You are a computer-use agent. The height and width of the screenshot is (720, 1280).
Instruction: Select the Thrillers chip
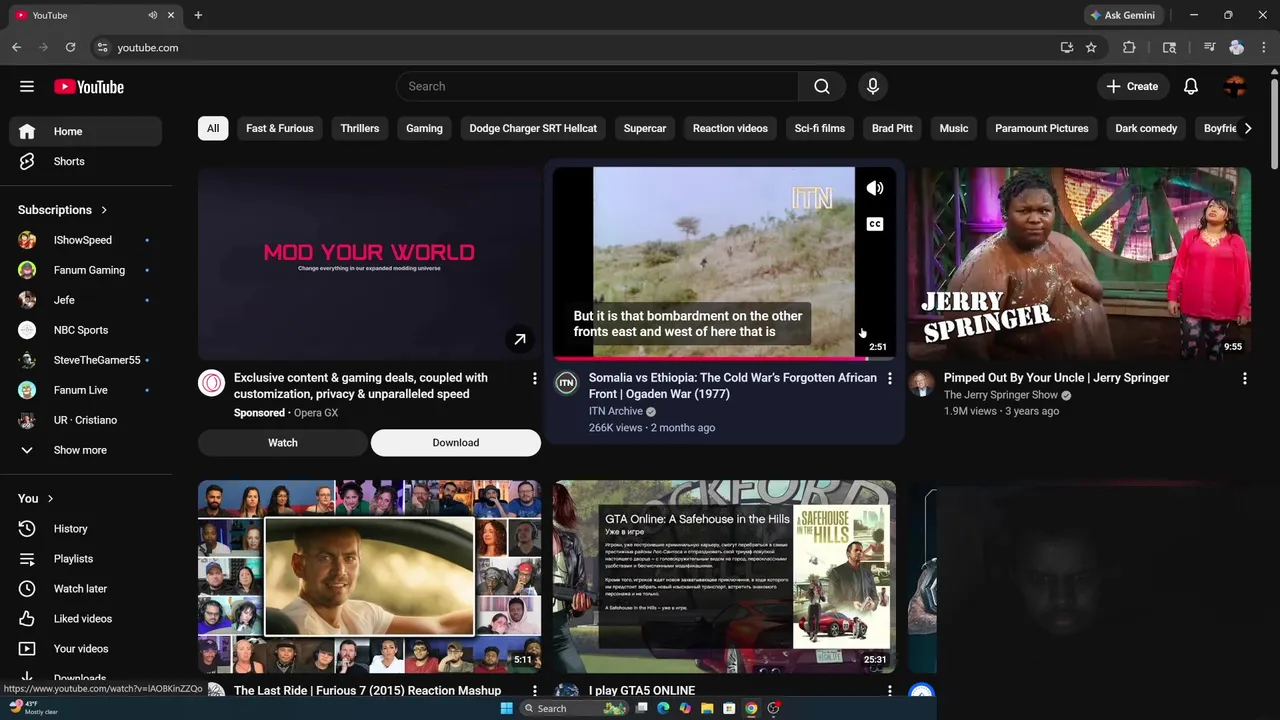[360, 128]
